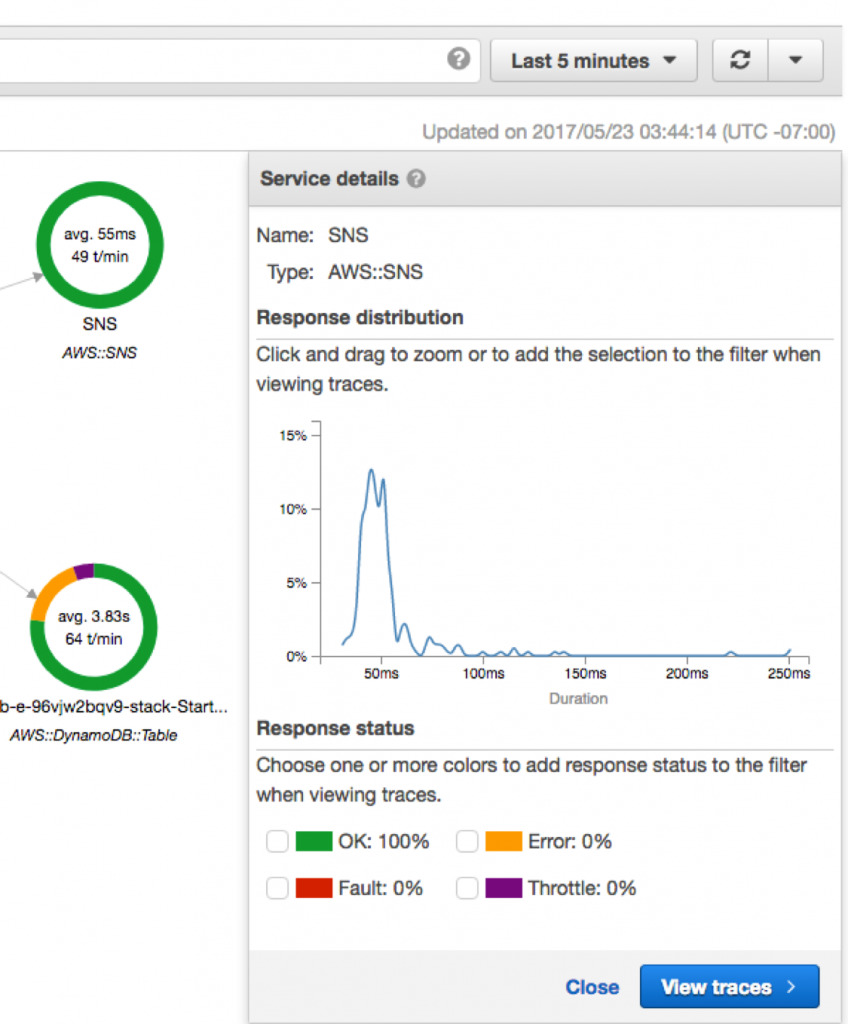Click the green OK color swatch
Image resolution: width=848 pixels, height=1024 pixels.
[x=314, y=841]
